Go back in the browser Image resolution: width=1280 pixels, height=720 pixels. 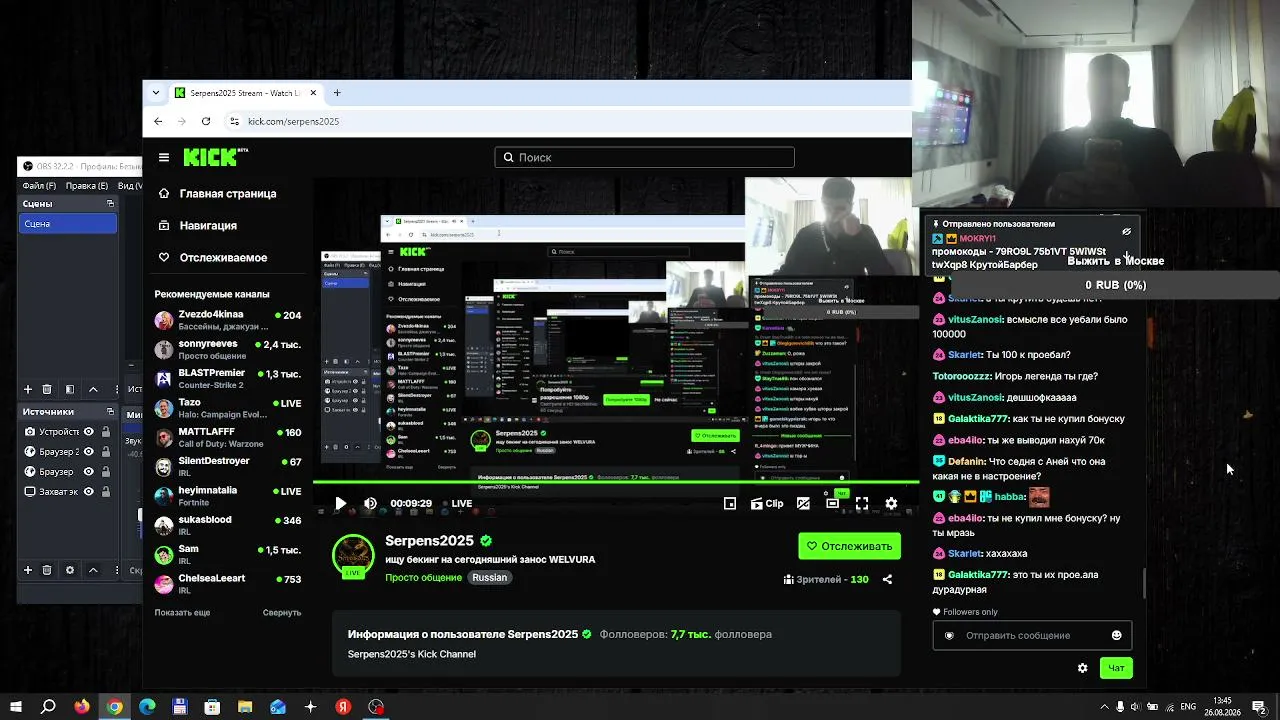point(158,121)
